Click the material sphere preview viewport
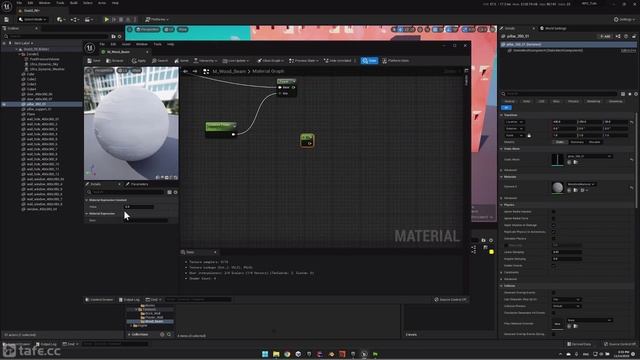The image size is (640, 360). [x=131, y=123]
